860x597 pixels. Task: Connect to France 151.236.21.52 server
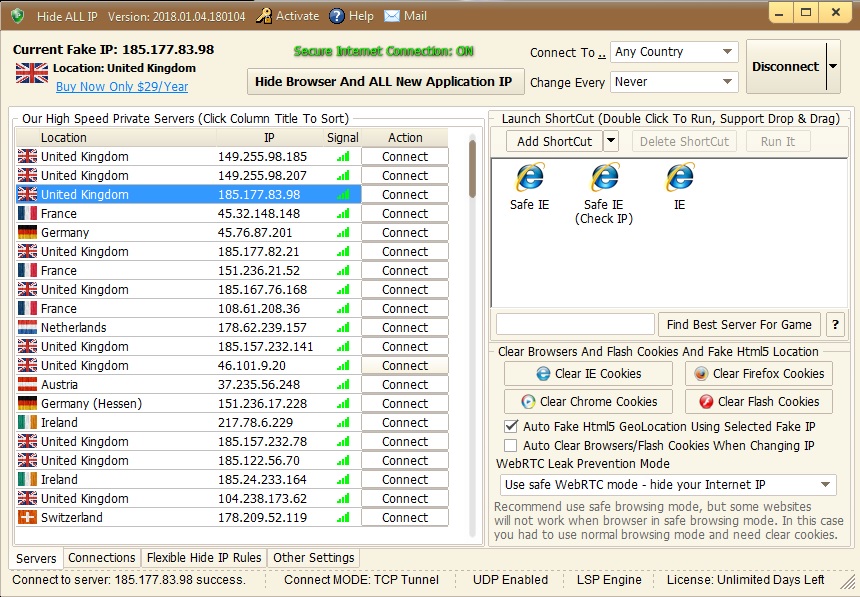[x=405, y=271]
